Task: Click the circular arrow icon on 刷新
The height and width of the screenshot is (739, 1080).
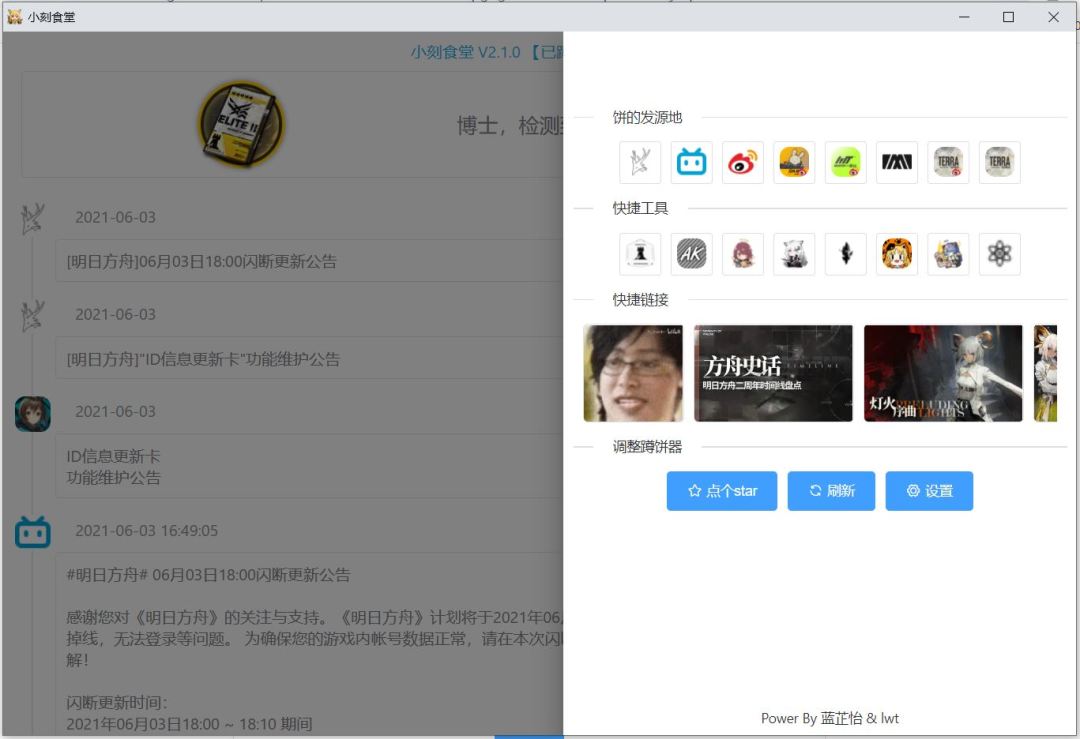Action: [815, 490]
